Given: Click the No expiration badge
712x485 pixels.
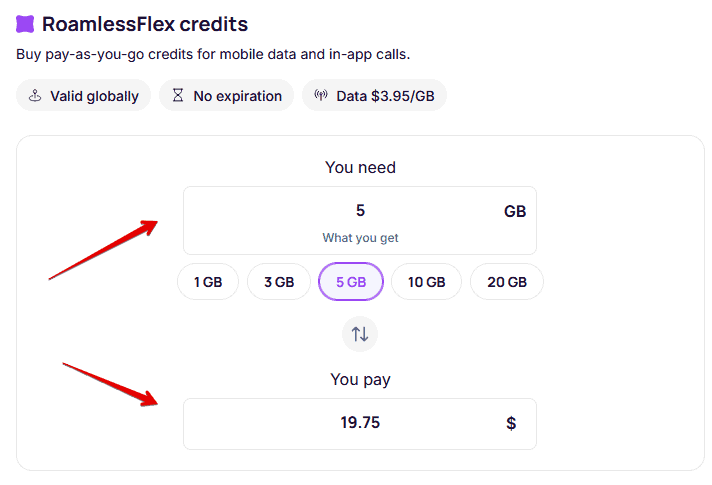Looking at the screenshot, I should coord(226,96).
